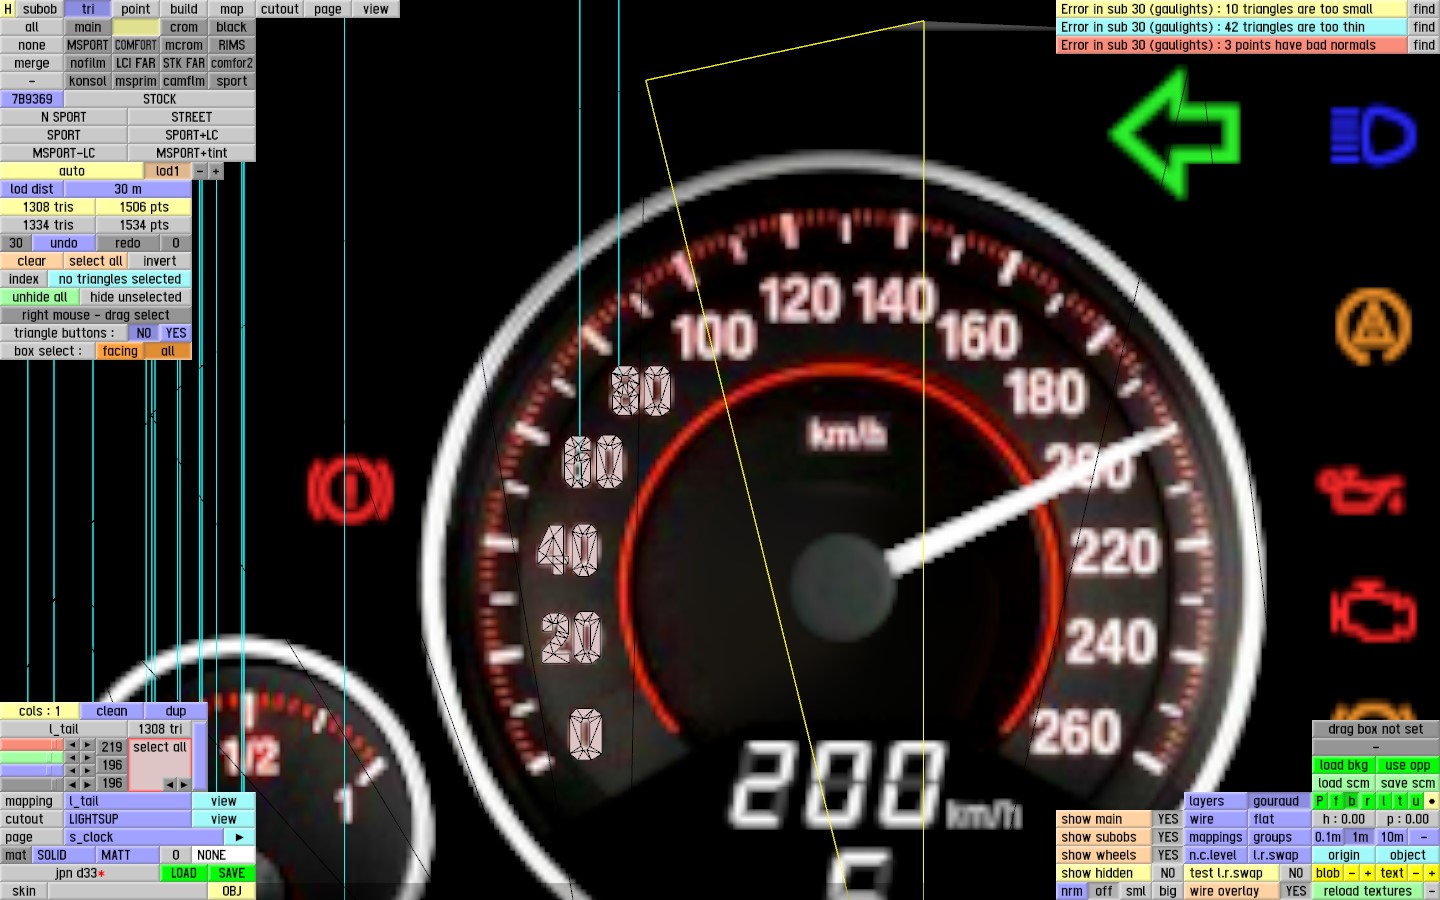Click find for the triangles too small error
1440x900 pixels.
click(x=1424, y=9)
